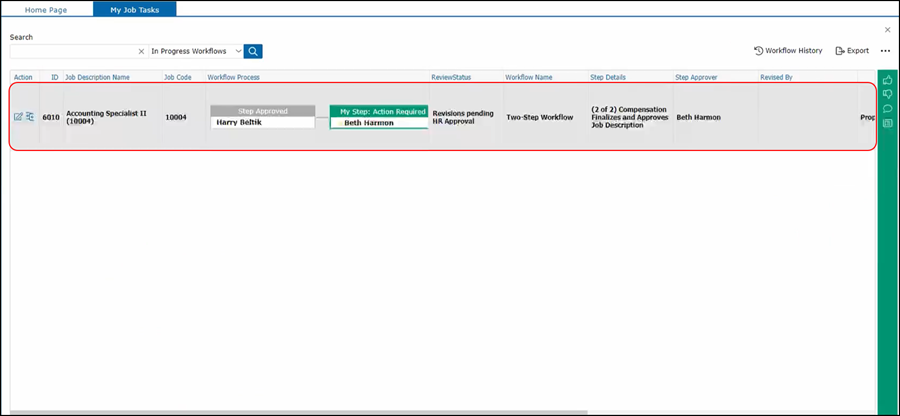The width and height of the screenshot is (900, 416).
Task: Click the blue magnifier search button
Action: 253,51
